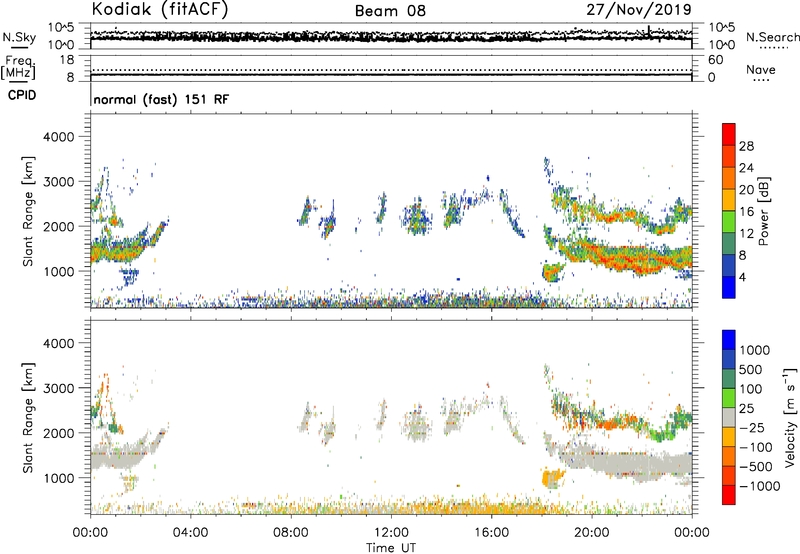Click the "Slant Range [km]" label of power panel
The image size is (800, 554).
tap(28, 211)
